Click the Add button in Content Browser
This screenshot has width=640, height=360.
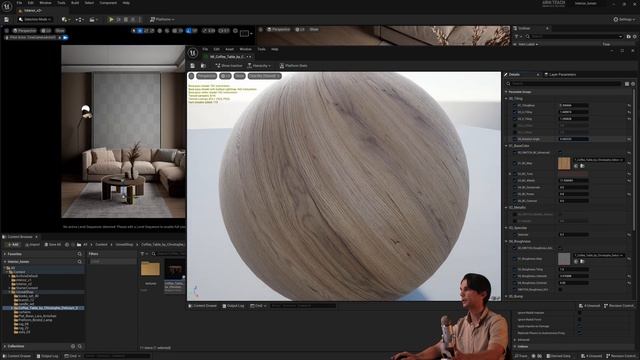(13, 244)
